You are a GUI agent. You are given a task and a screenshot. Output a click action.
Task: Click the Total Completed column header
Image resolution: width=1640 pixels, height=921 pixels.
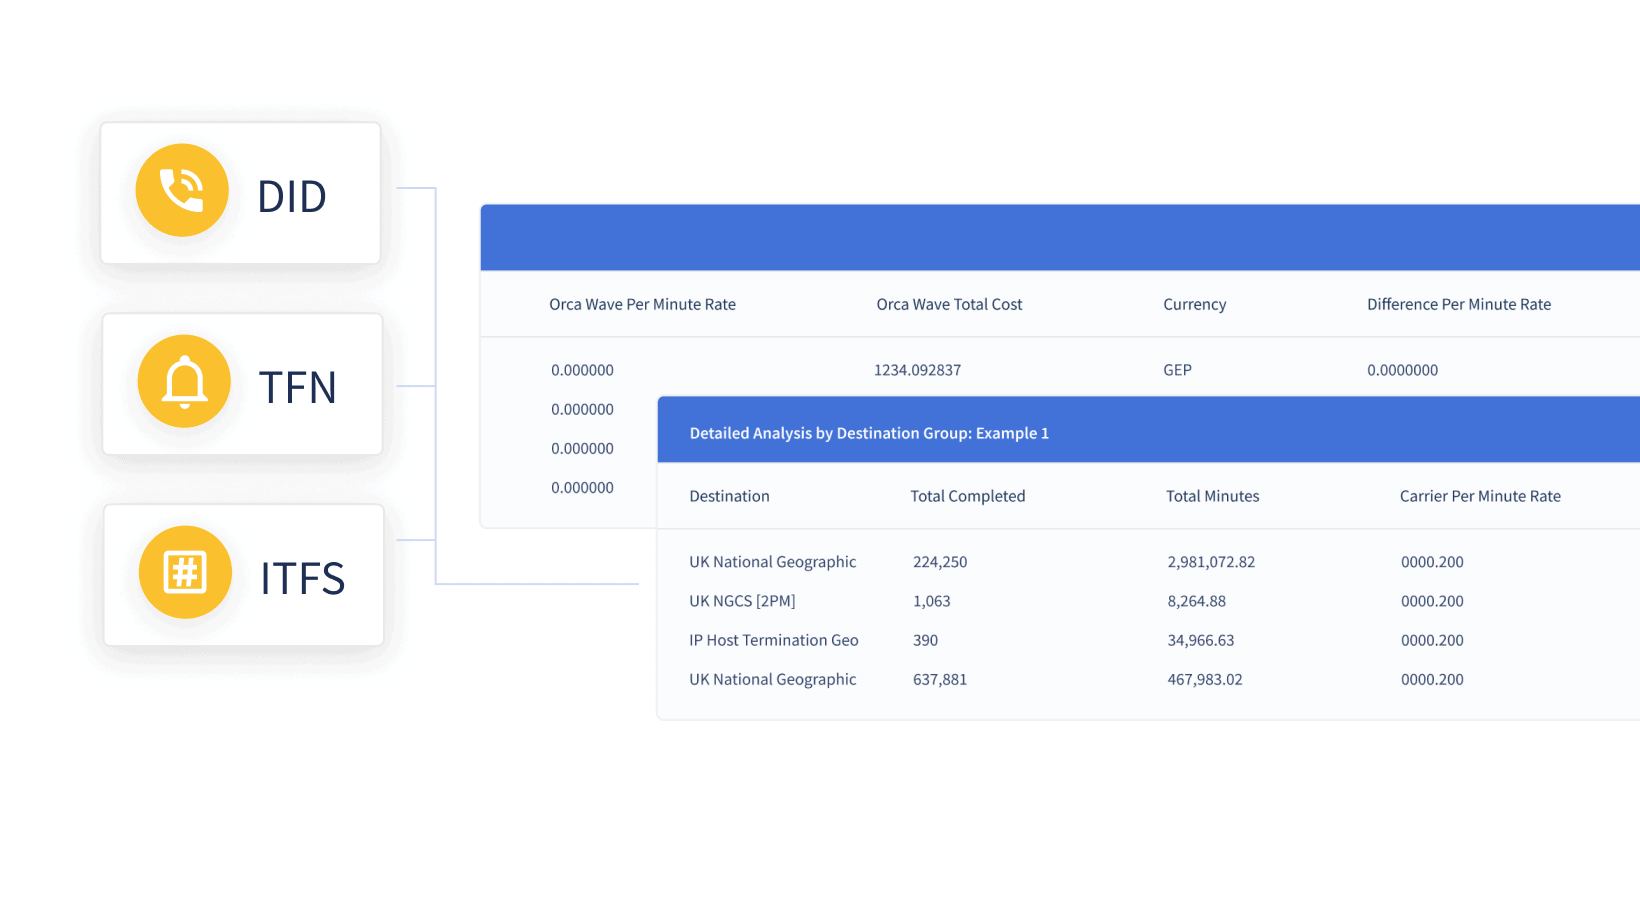coord(967,496)
